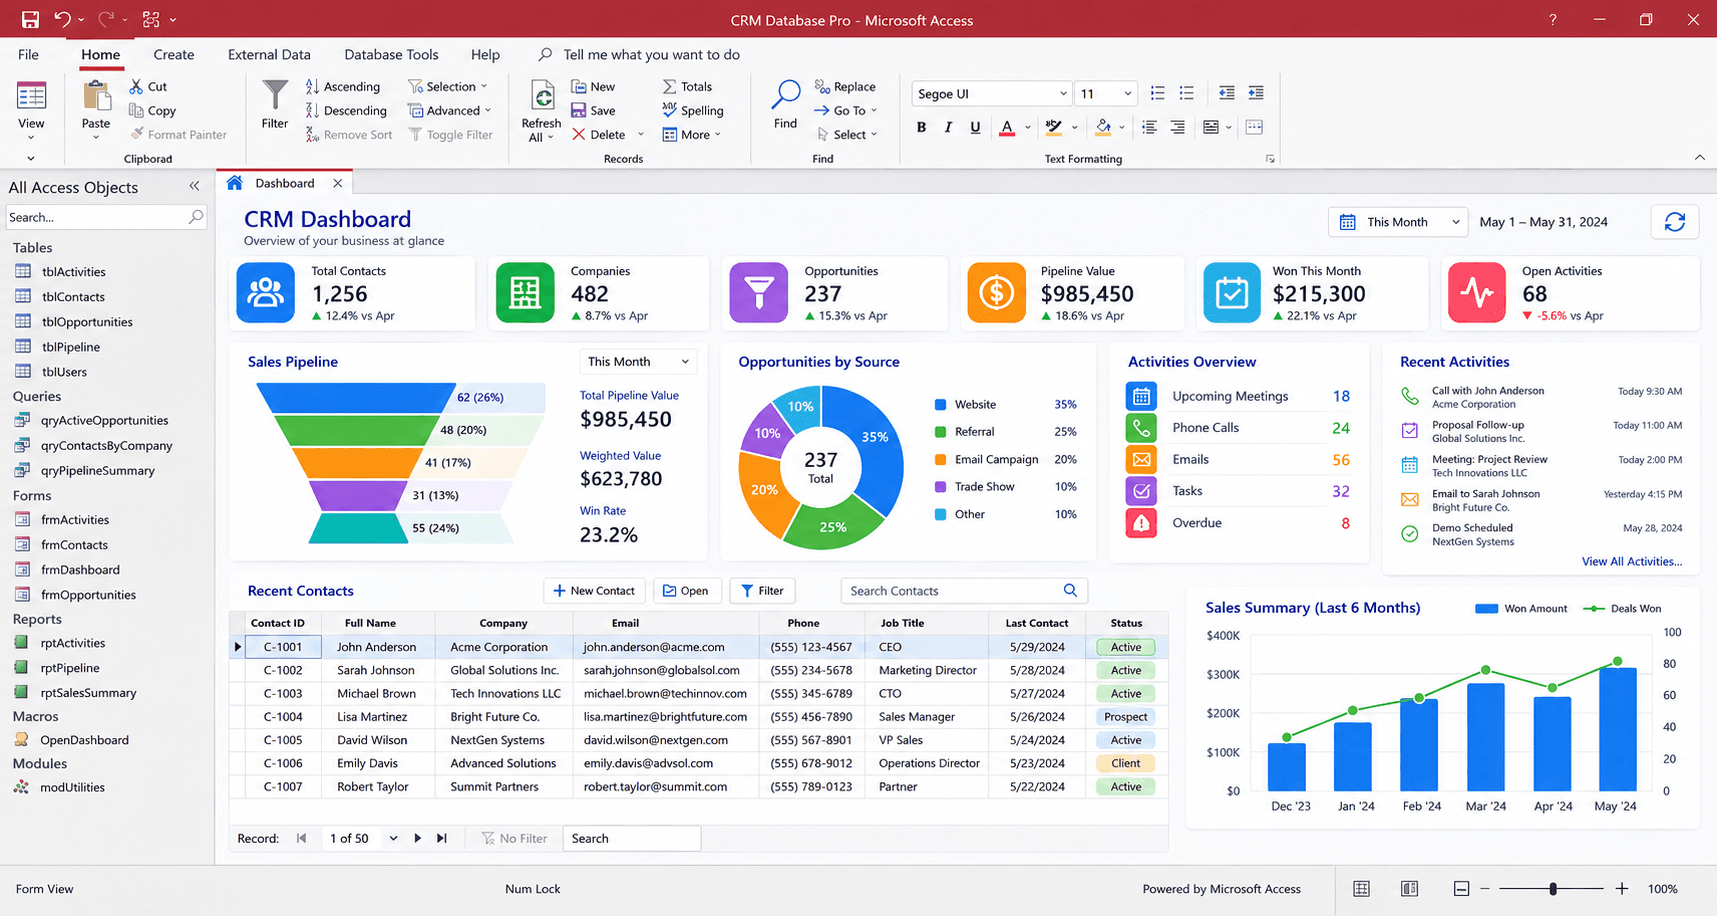Screen dimensions: 1717x916
Task: Switch to datasheet view in status bar
Action: (1361, 889)
